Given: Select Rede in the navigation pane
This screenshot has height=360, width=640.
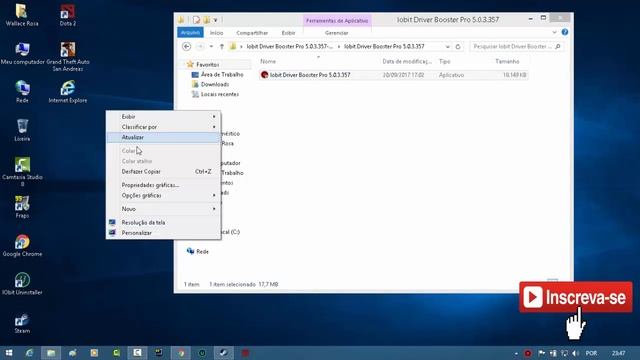Looking at the screenshot, I should click(198, 251).
